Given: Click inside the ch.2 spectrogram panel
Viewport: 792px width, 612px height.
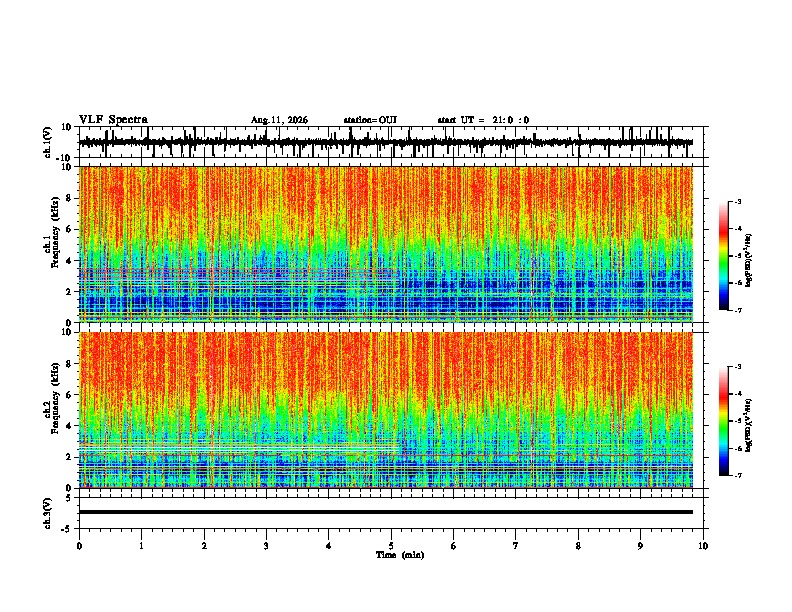Looking at the screenshot, I should click(385, 410).
